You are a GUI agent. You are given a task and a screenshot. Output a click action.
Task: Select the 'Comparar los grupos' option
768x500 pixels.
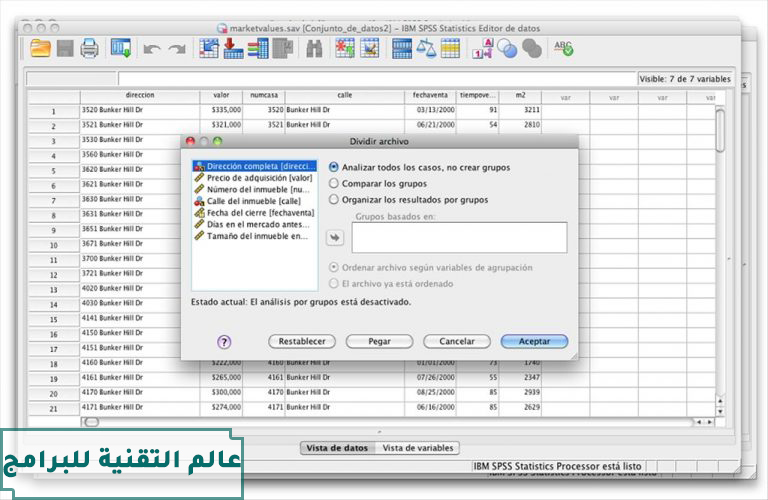click(x=378, y=184)
